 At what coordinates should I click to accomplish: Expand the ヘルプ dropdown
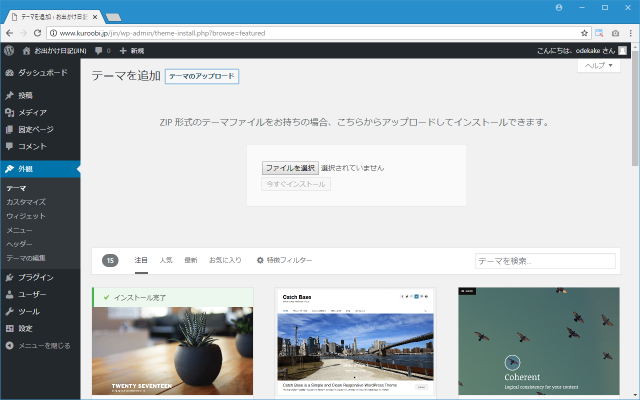(x=599, y=66)
